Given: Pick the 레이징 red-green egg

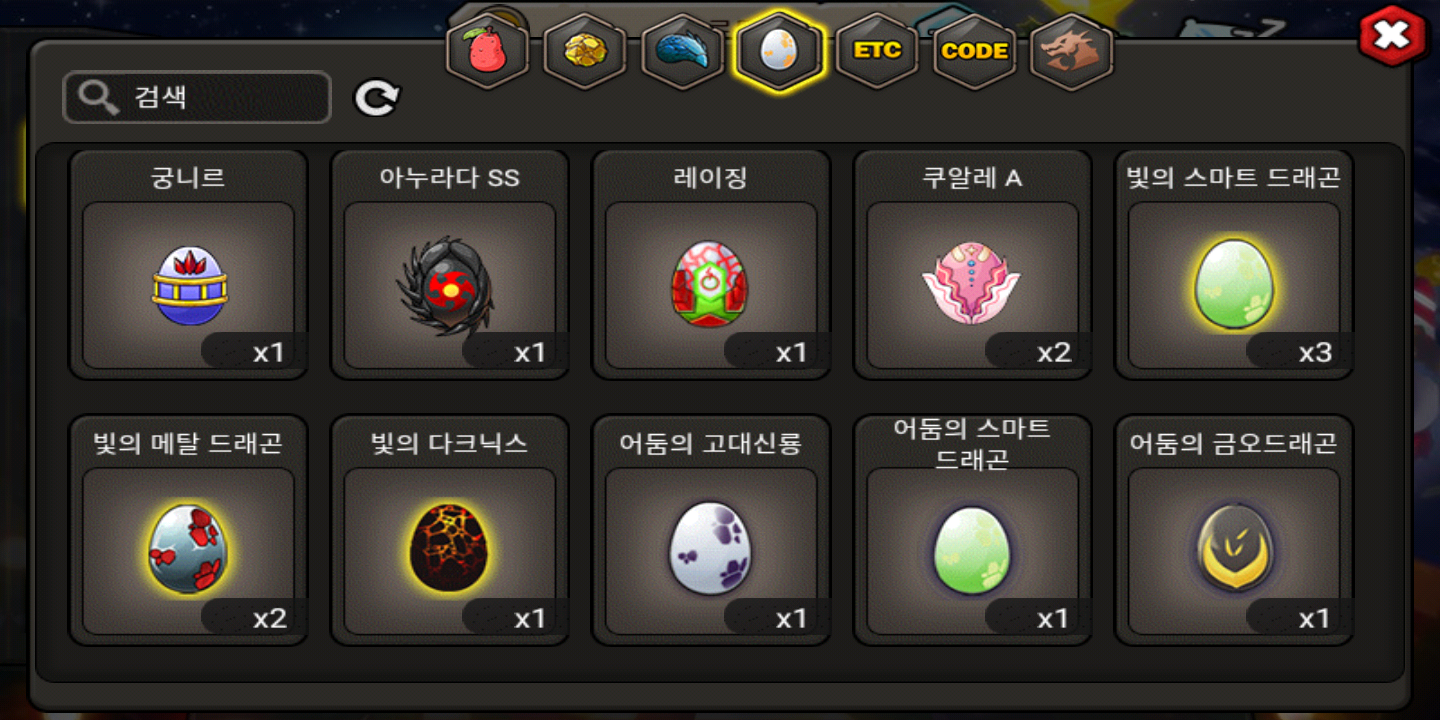Looking at the screenshot, I should point(711,265).
